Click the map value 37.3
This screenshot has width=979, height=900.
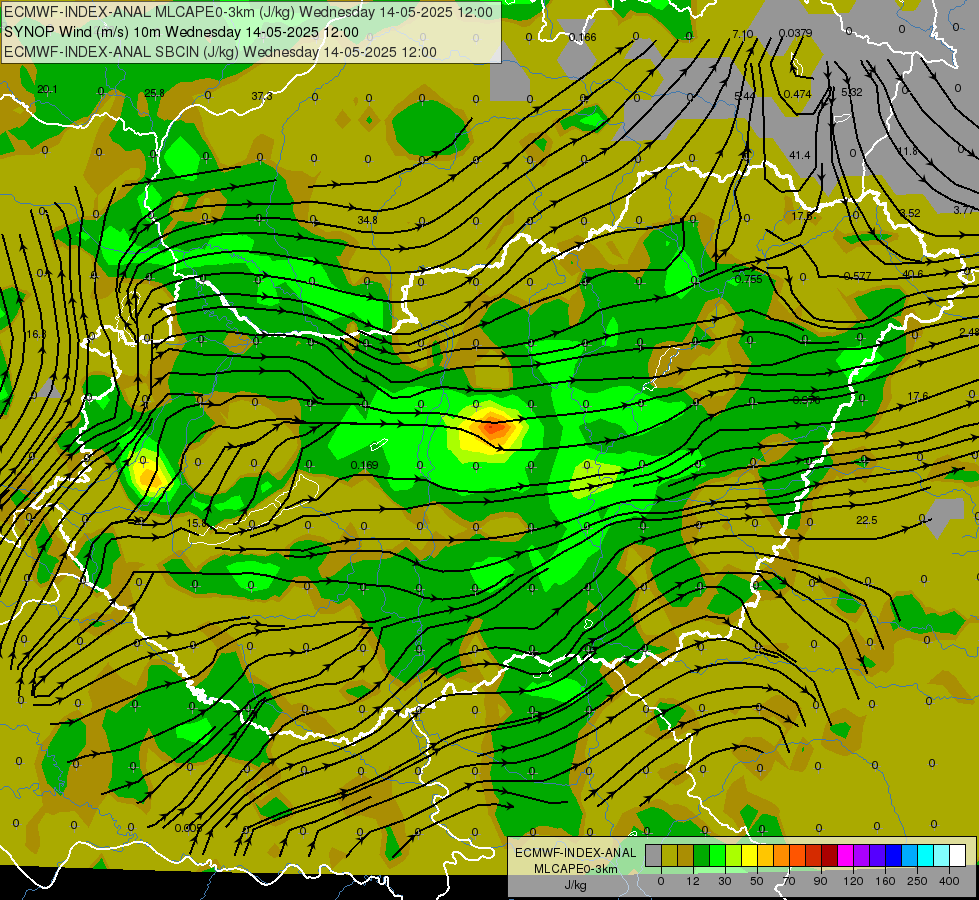click(x=262, y=96)
